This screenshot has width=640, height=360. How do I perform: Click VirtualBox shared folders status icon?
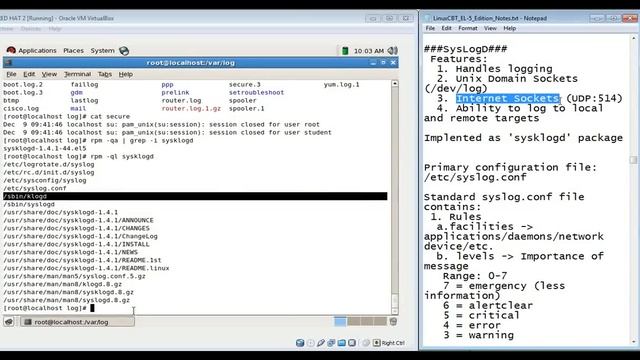click(342, 343)
